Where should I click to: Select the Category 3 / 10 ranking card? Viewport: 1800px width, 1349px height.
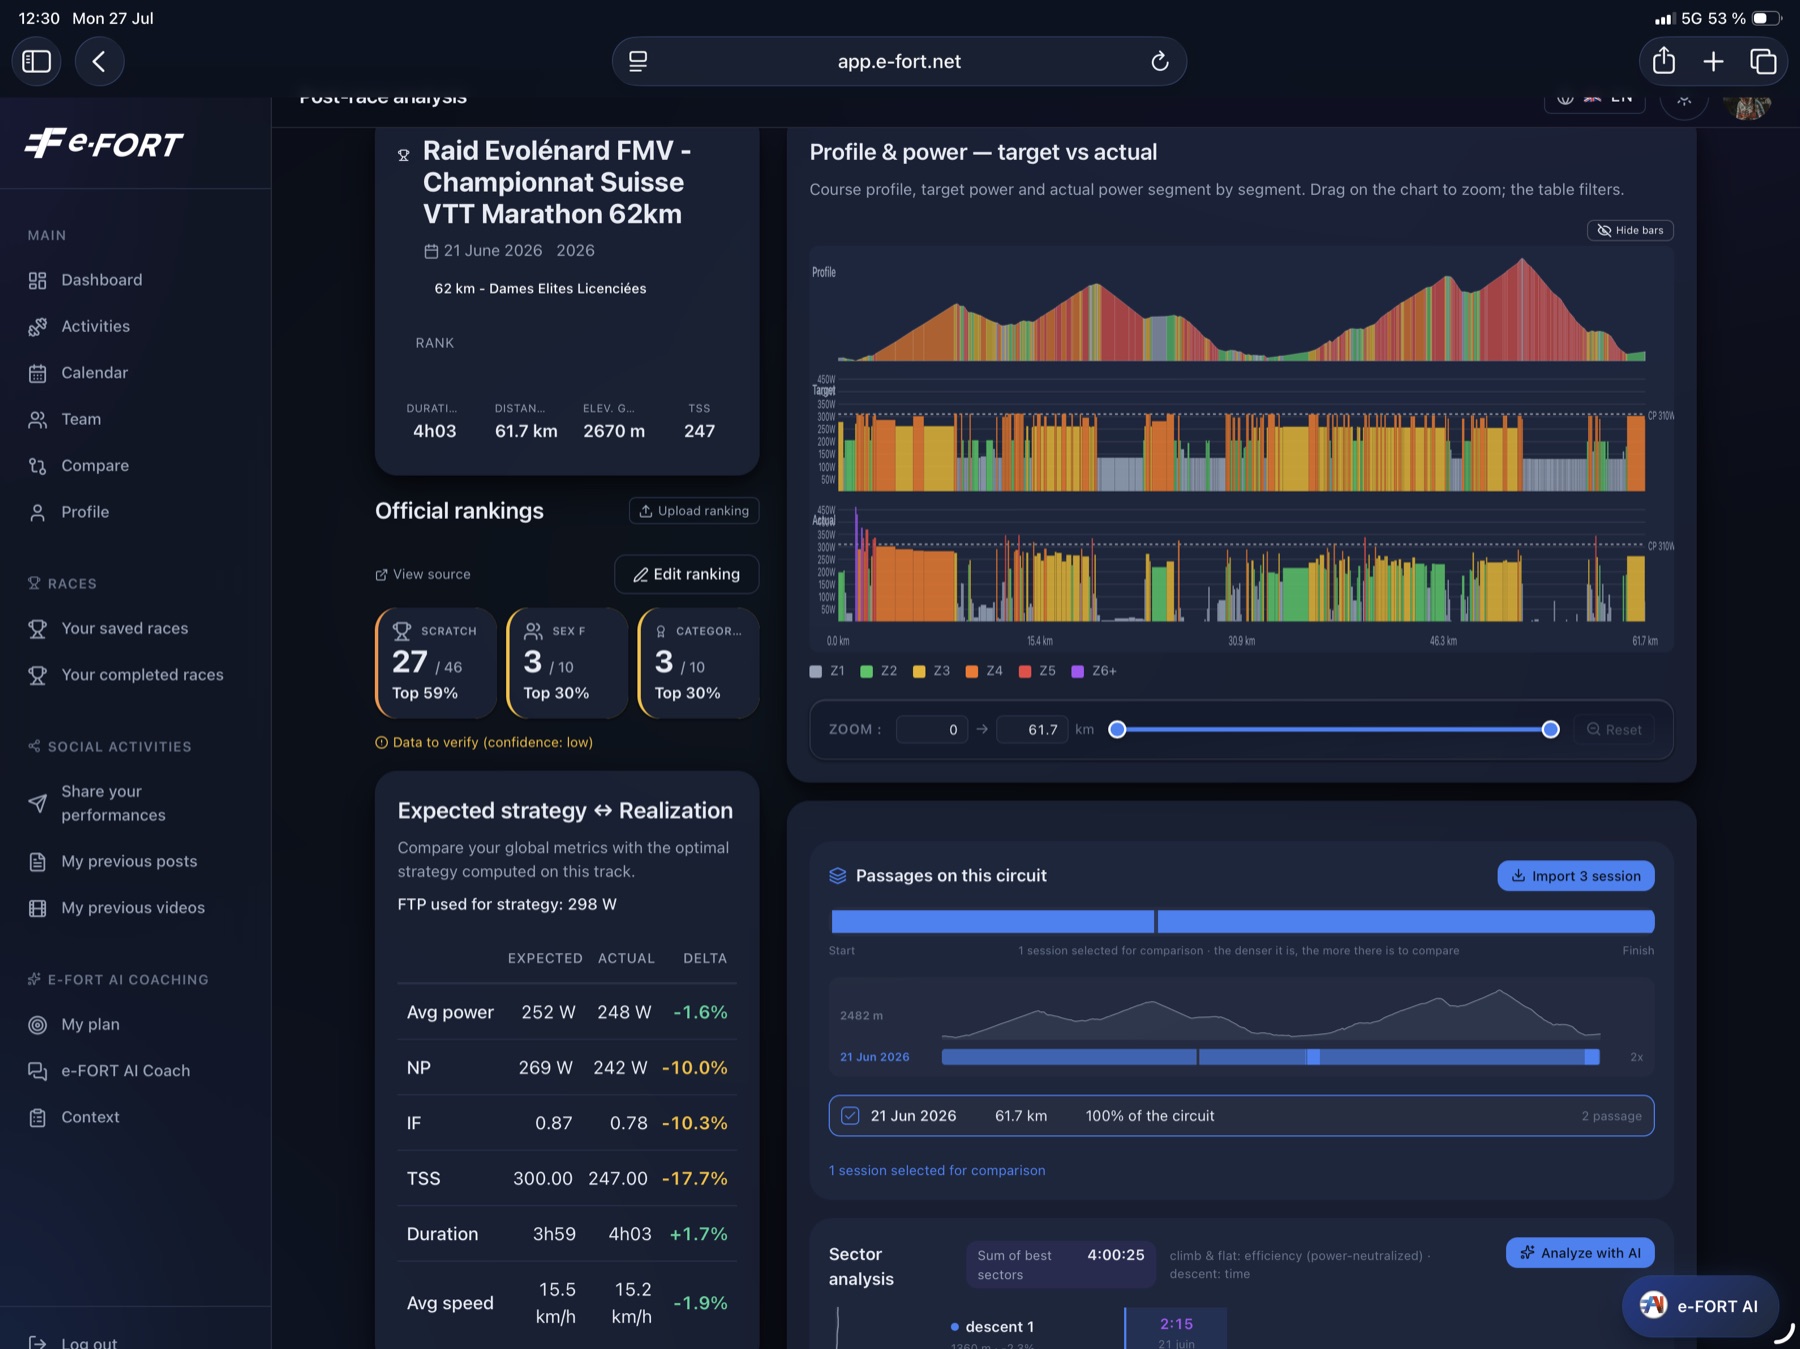[x=698, y=663]
